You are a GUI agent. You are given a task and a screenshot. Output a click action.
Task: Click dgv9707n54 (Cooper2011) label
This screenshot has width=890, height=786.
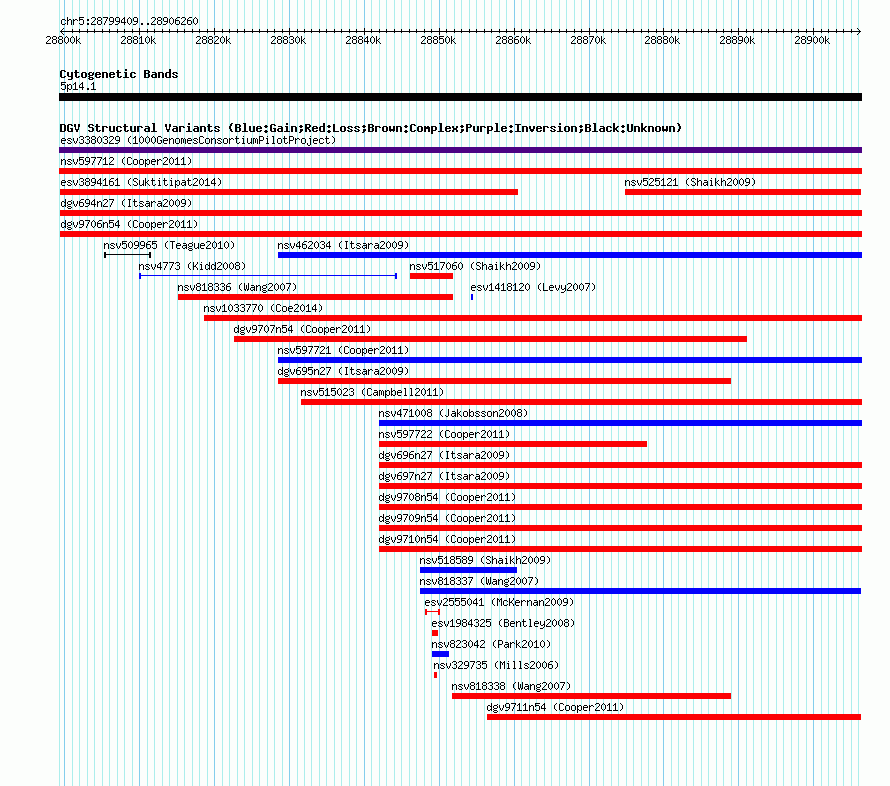[x=303, y=329]
